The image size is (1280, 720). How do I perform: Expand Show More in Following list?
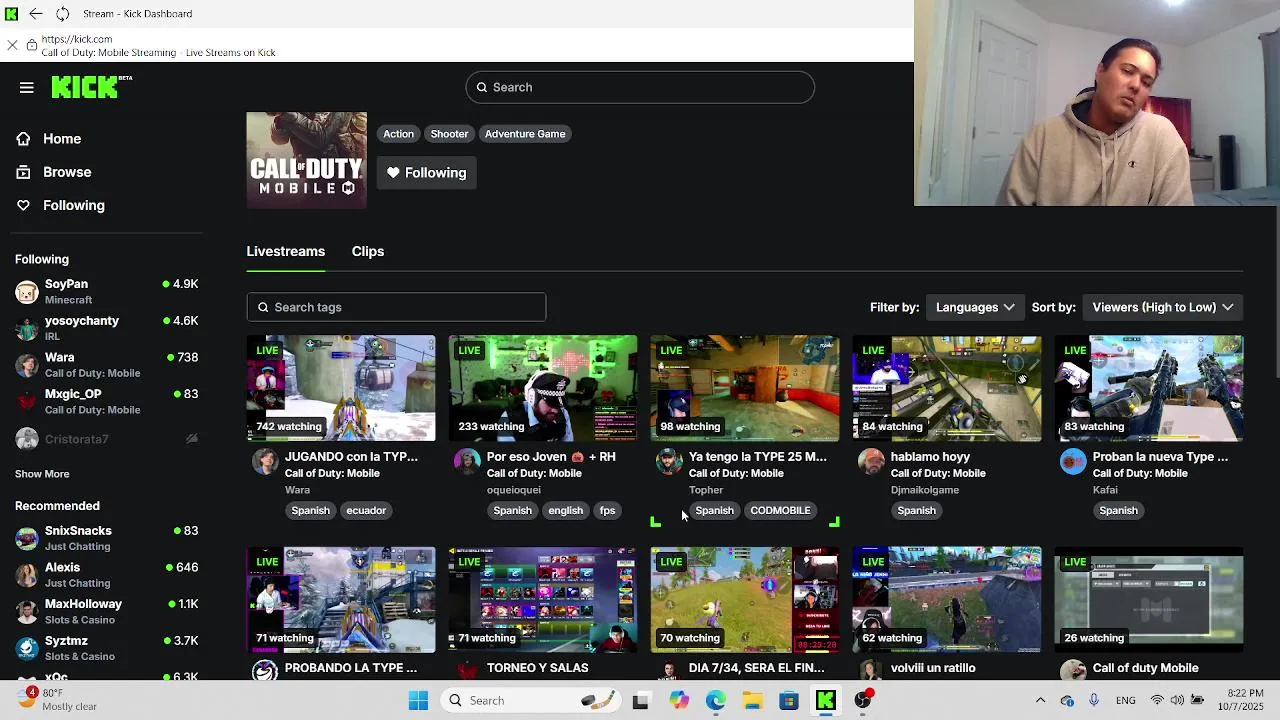42,474
